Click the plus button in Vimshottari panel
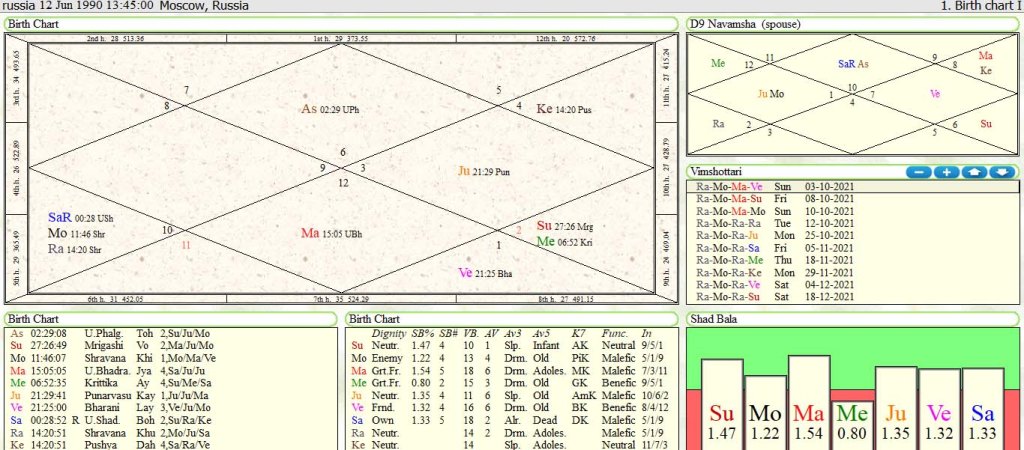 (x=946, y=172)
